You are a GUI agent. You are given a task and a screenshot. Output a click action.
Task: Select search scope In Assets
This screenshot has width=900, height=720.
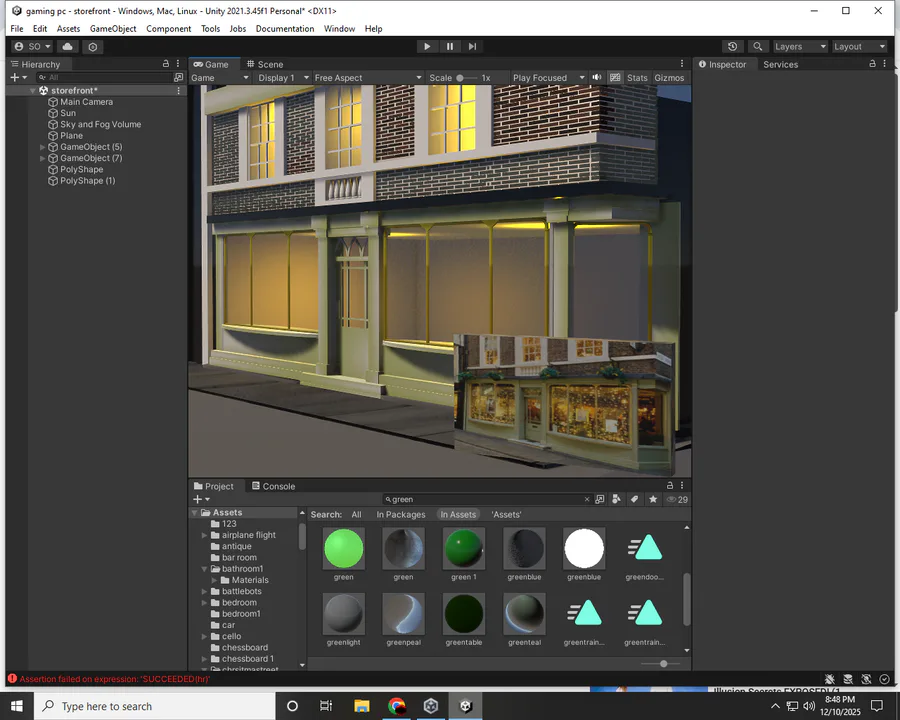click(458, 514)
